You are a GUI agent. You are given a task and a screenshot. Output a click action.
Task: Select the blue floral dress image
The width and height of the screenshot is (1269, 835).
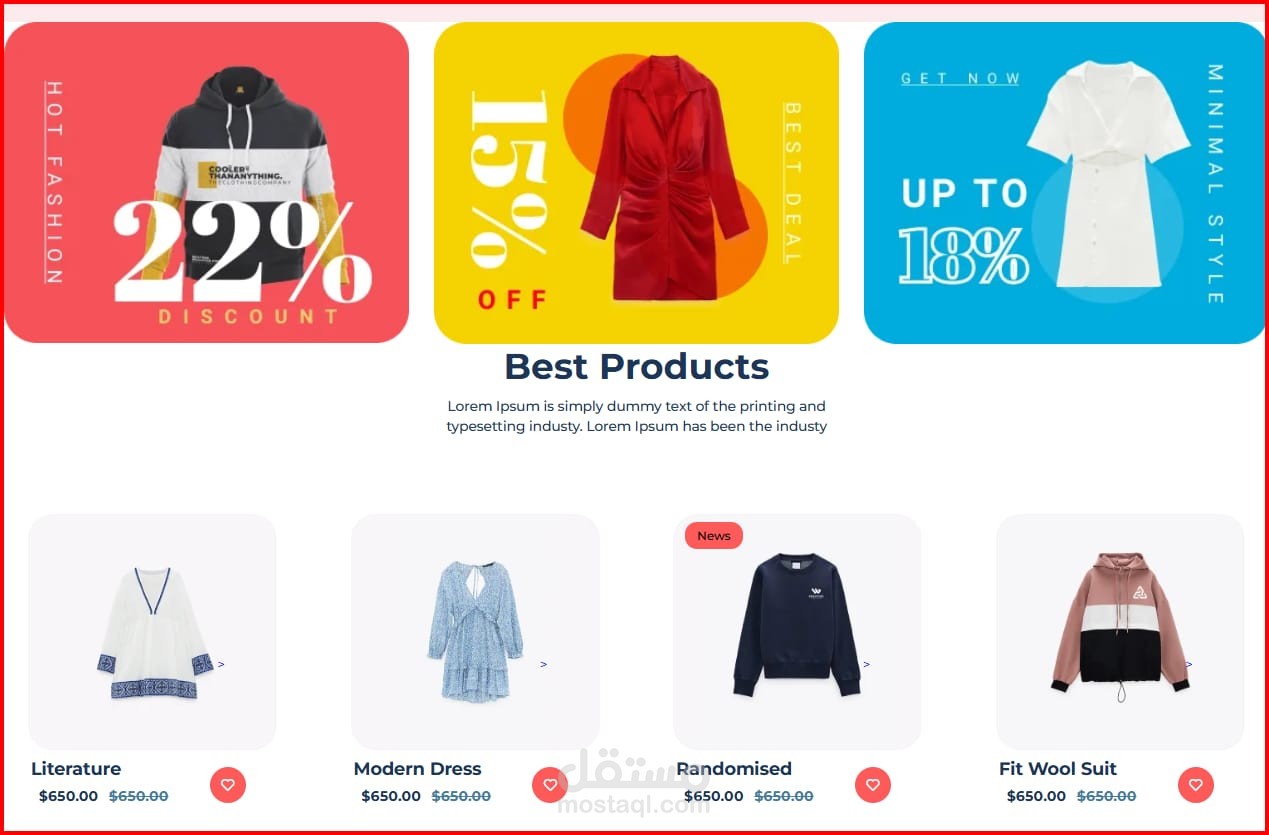coord(475,631)
